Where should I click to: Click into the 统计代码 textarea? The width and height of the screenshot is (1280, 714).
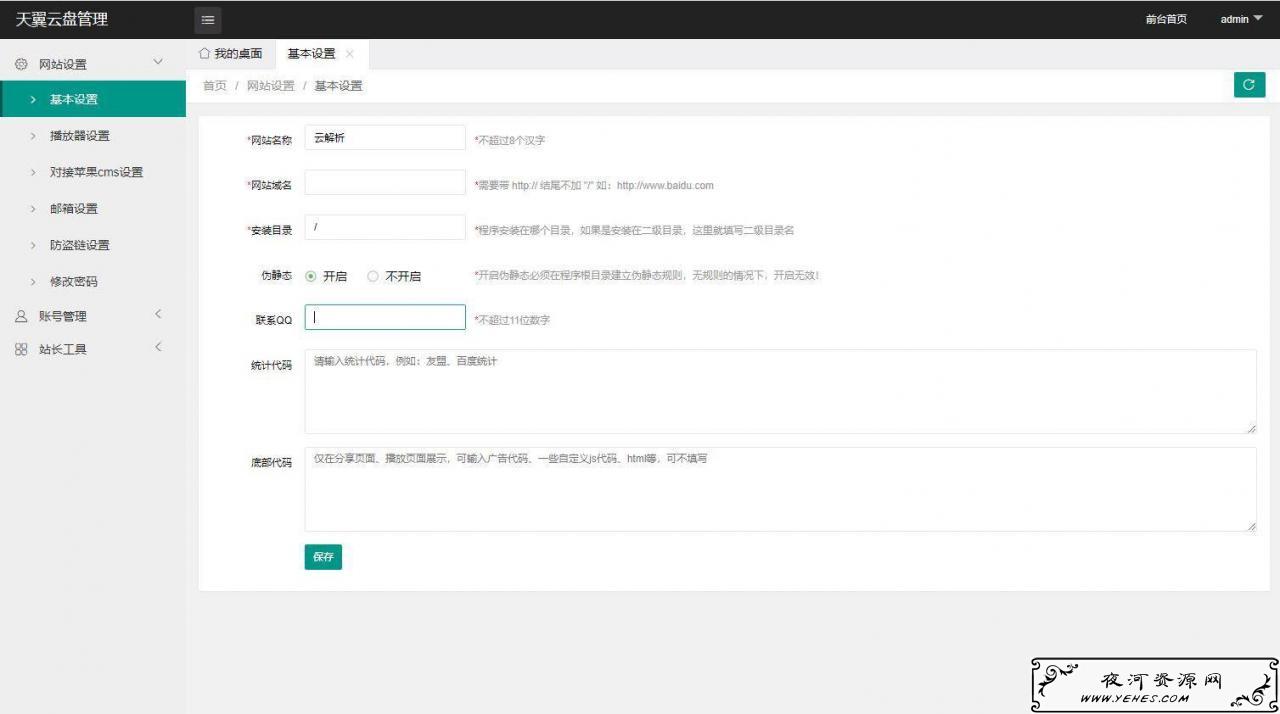point(780,391)
